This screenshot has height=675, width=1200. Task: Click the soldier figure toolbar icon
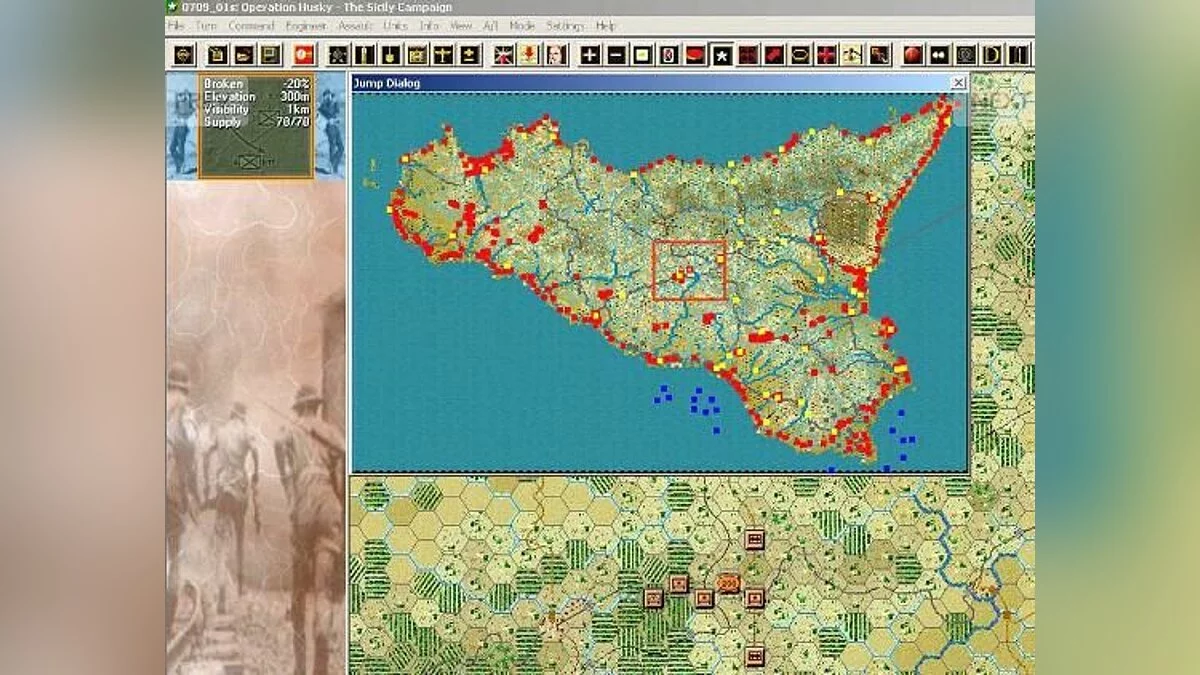pyautogui.click(x=852, y=54)
